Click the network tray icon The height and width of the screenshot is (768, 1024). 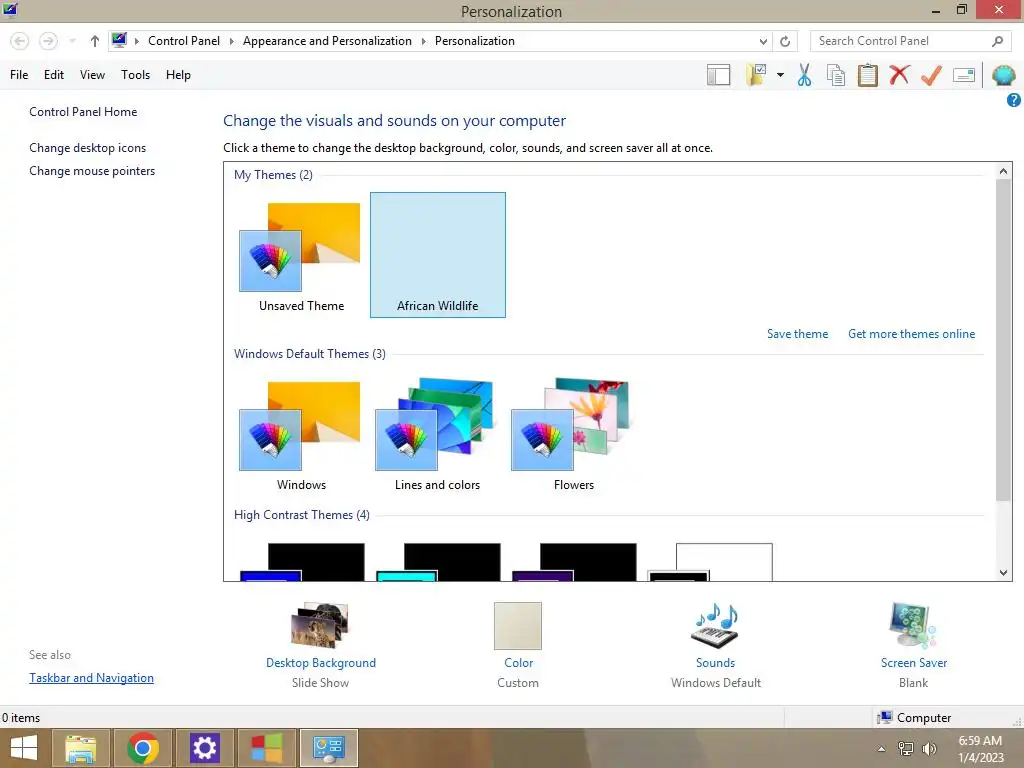[906, 749]
